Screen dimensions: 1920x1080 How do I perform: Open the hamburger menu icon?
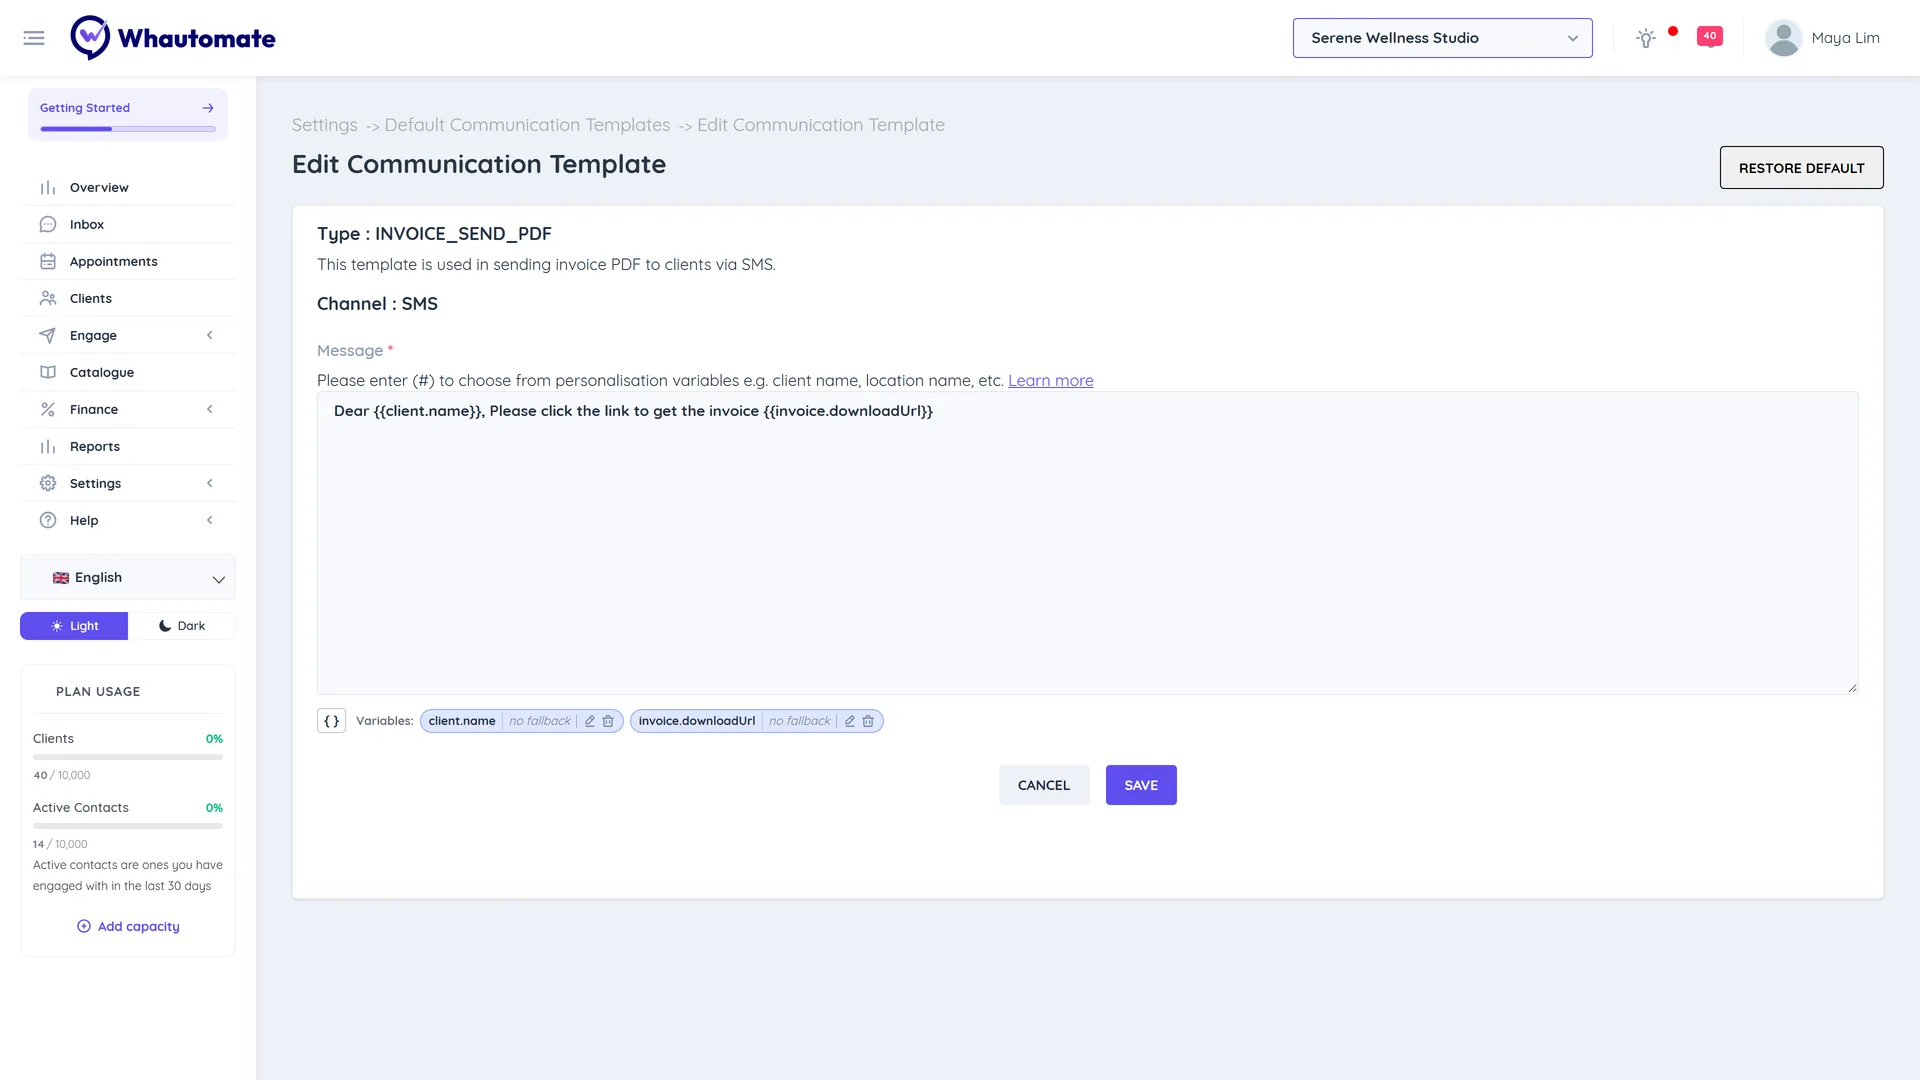pos(34,38)
